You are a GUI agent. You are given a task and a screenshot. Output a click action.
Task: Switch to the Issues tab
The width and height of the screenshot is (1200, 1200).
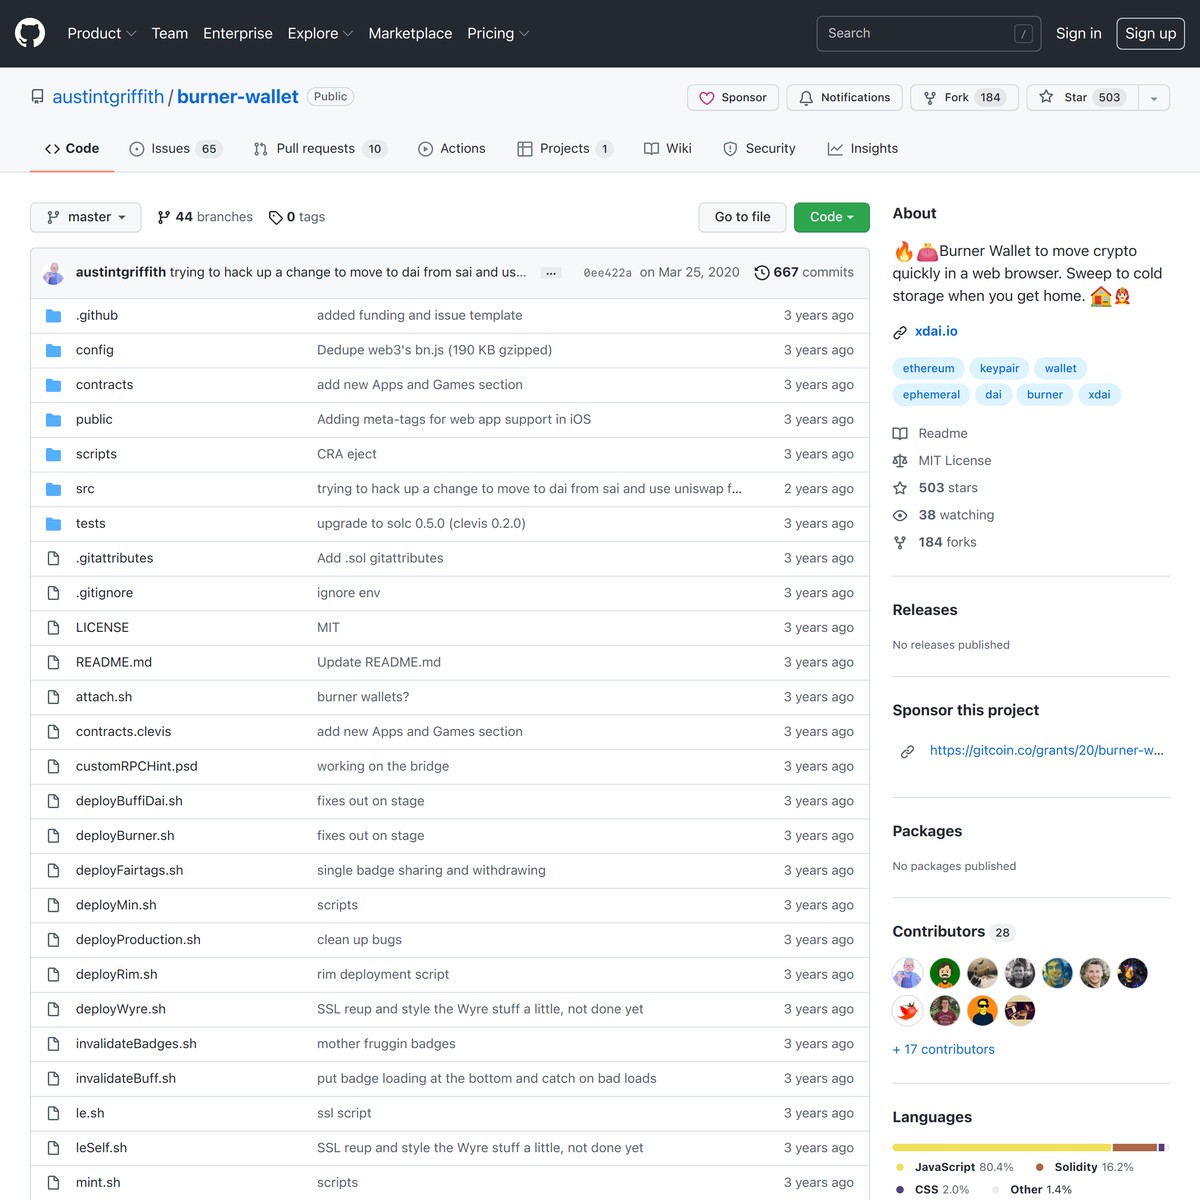[174, 148]
